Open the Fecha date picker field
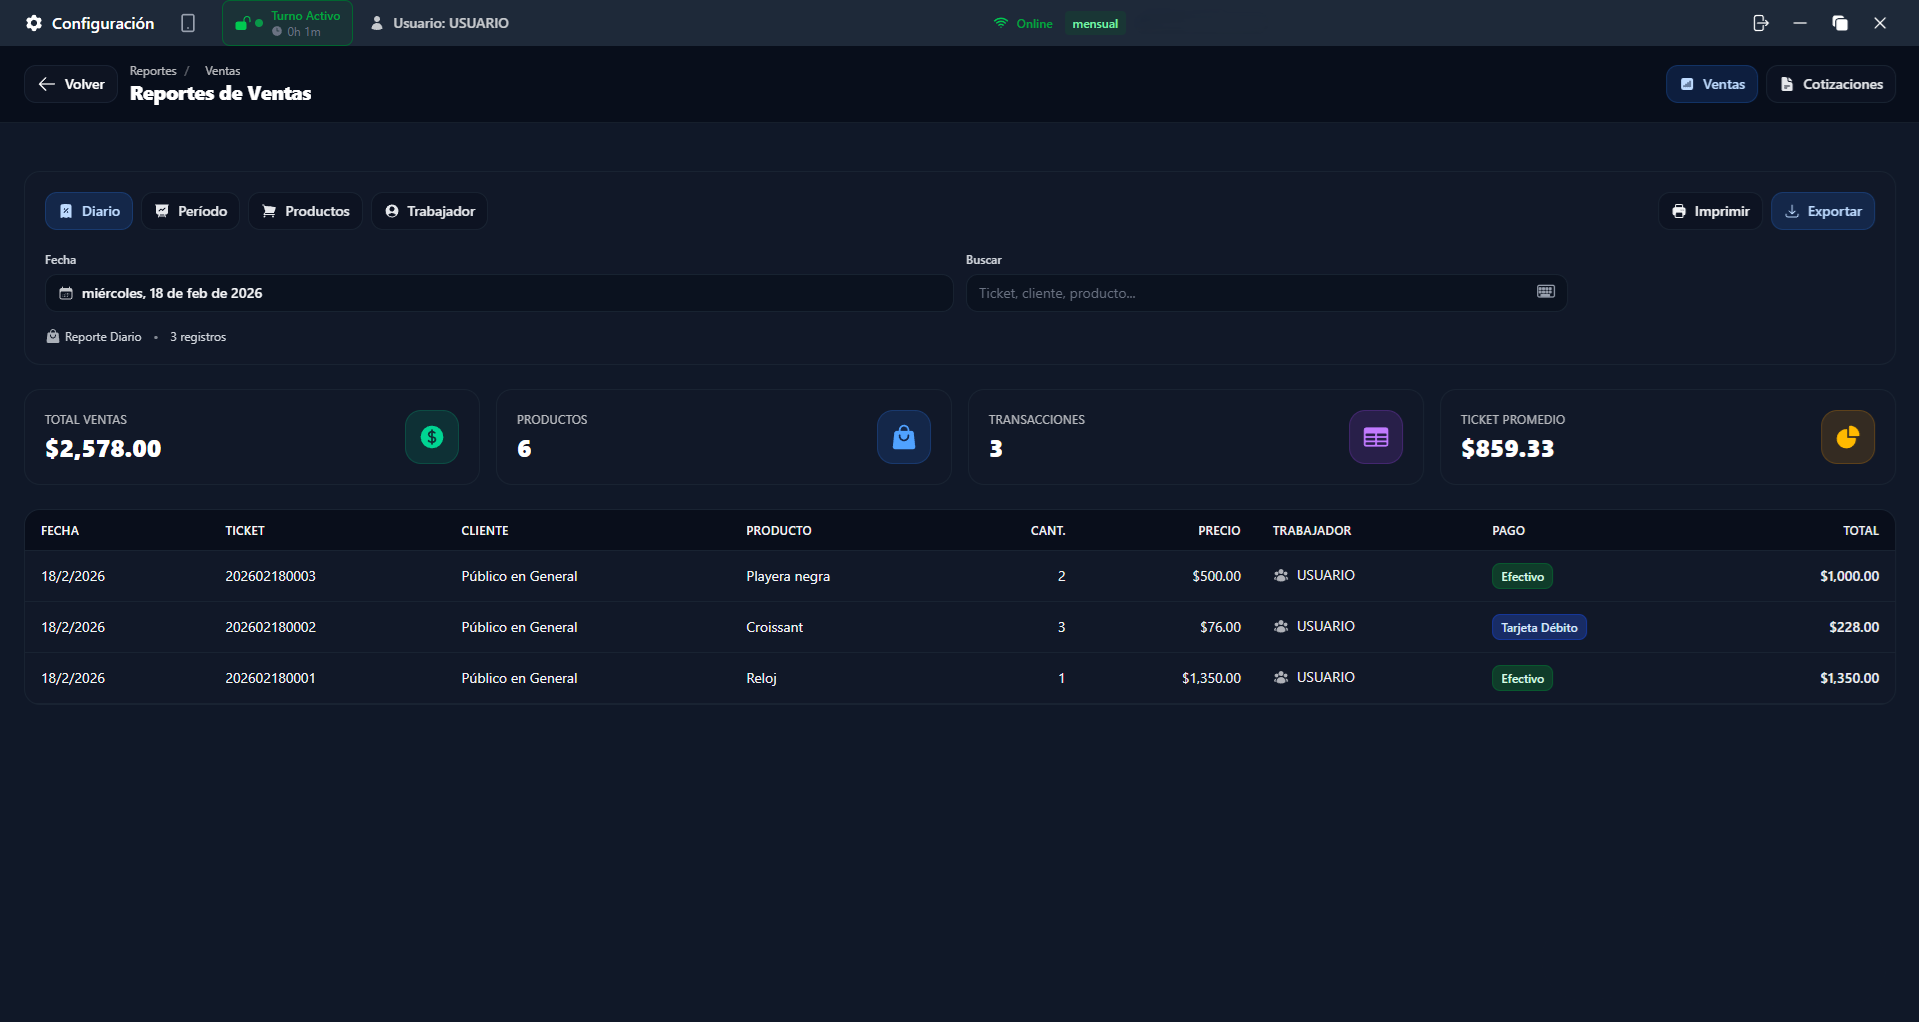The width and height of the screenshot is (1919, 1022). coord(498,293)
